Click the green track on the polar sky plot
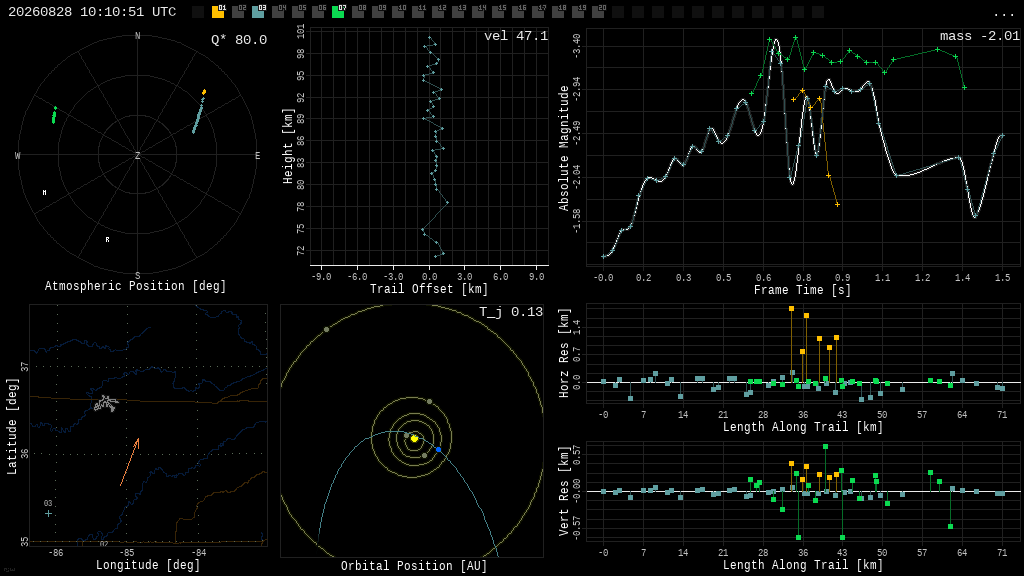 pos(54,115)
